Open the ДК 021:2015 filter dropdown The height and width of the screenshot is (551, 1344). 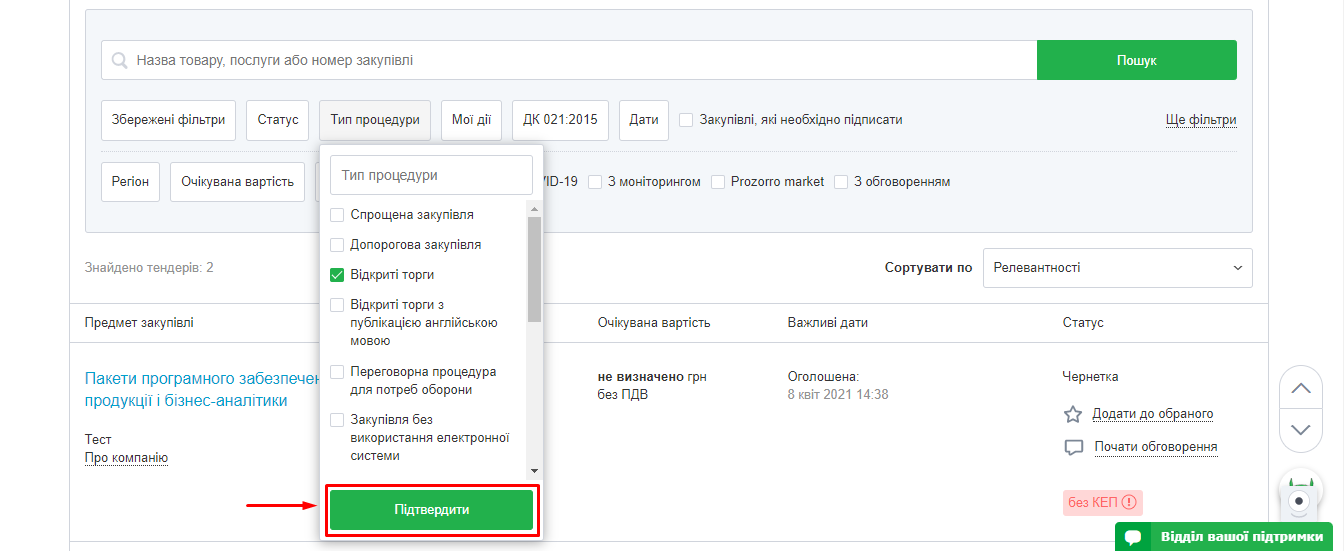(x=560, y=120)
